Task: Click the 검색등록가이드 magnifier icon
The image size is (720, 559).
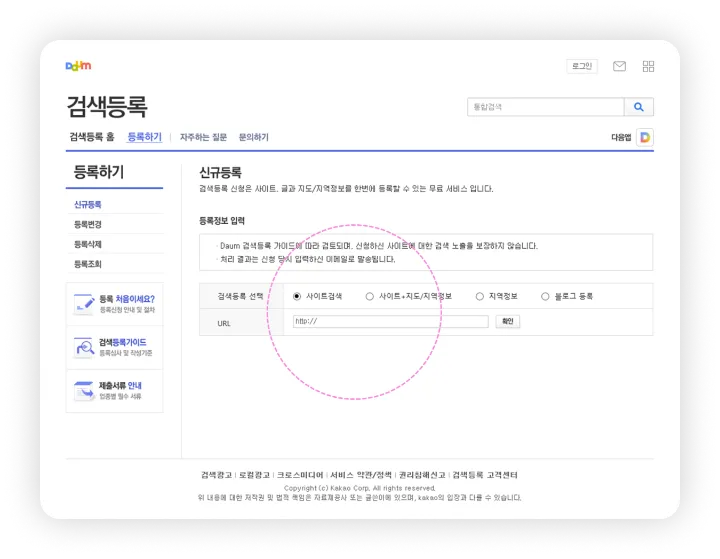Action: pyautogui.click(x=84, y=347)
